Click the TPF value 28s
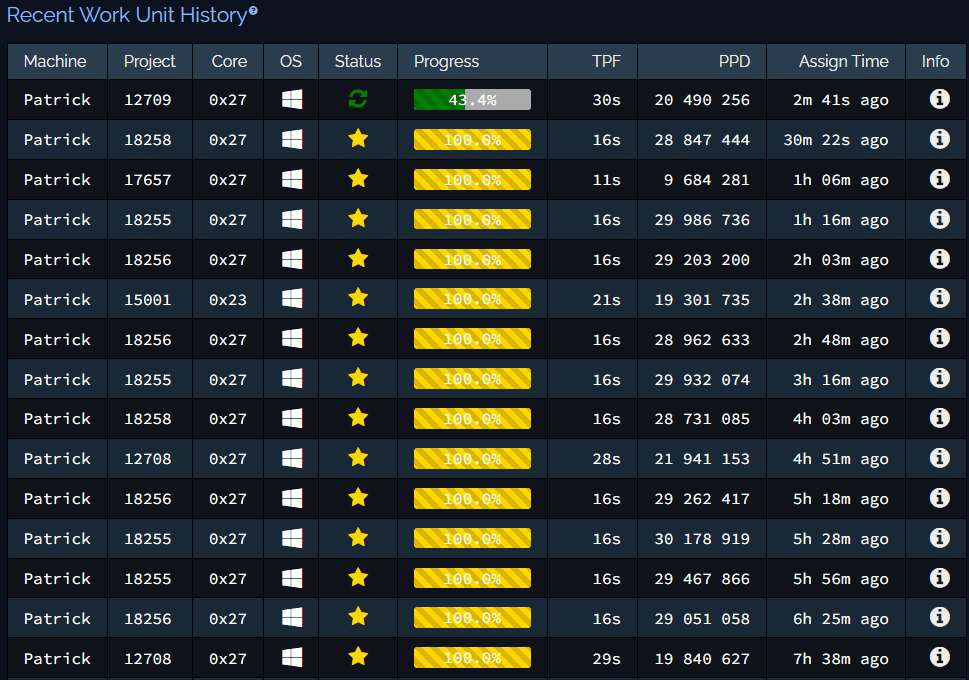Screen dimensions: 969x680 (606, 459)
